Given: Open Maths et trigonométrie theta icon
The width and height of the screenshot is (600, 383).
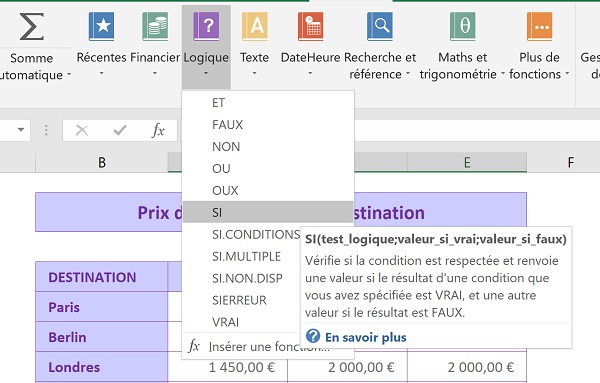Looking at the screenshot, I should pyautogui.click(x=463, y=26).
